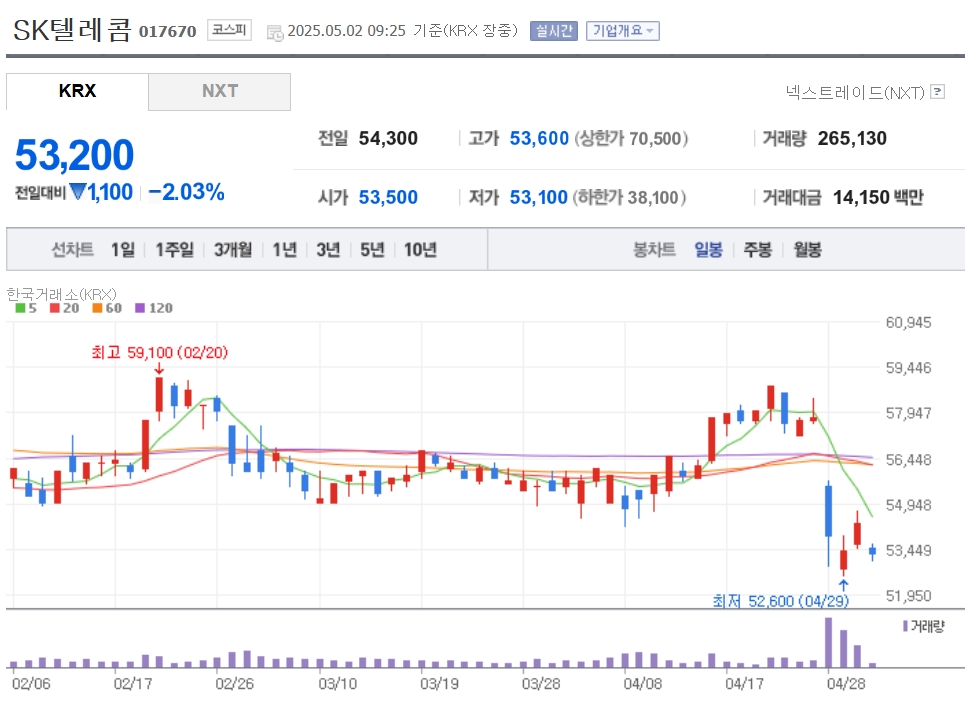Screen dimensions: 965x714
Task: Show the 1일 line chart
Action: pos(122,249)
